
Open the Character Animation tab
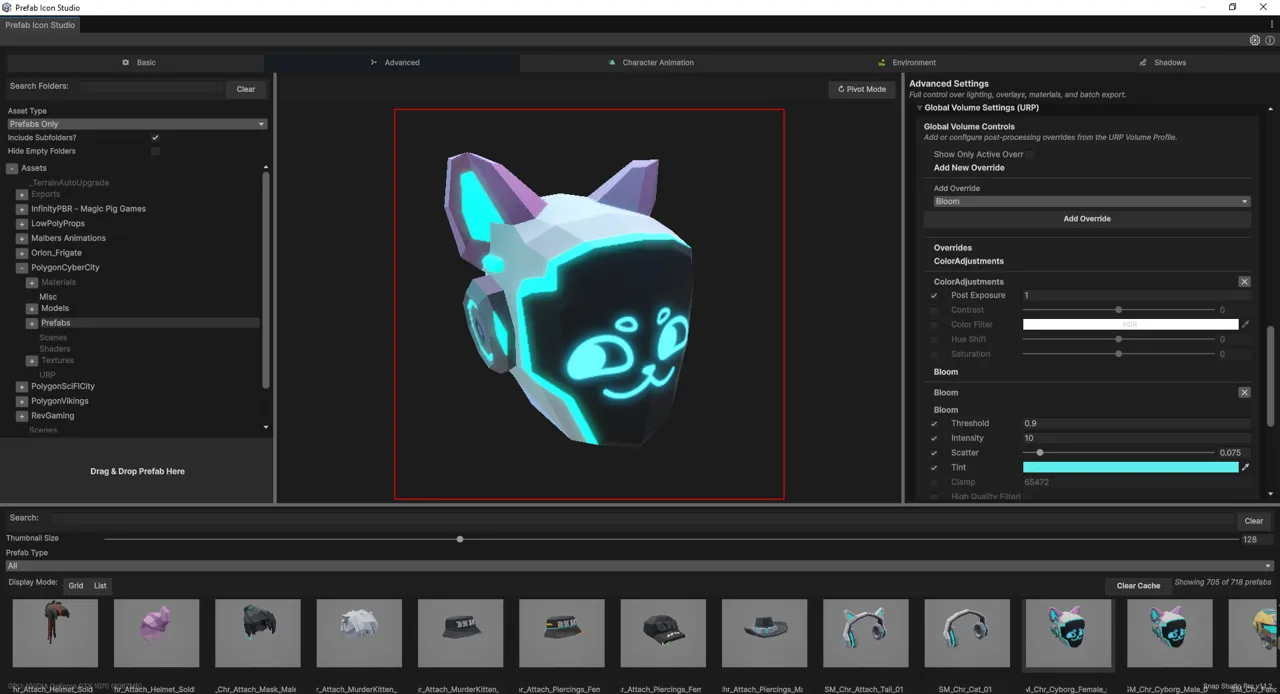point(650,62)
